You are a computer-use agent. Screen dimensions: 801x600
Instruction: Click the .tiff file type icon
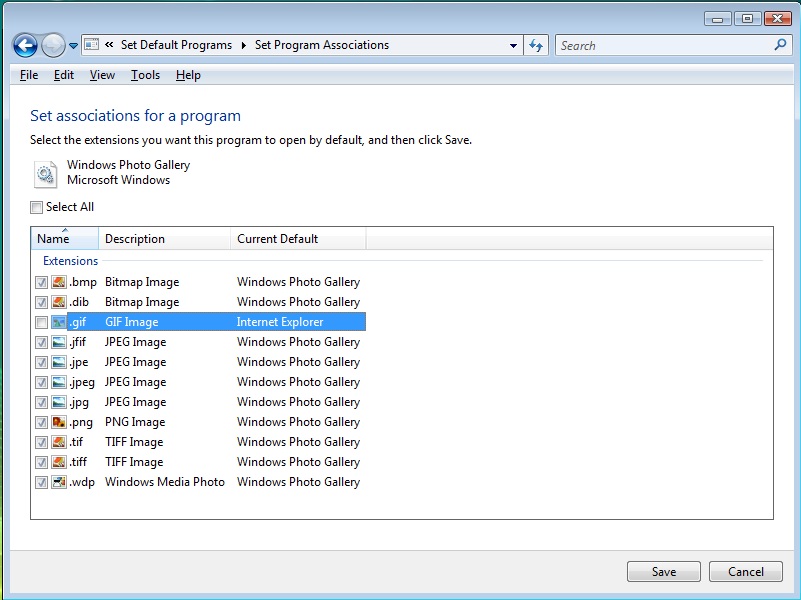point(59,462)
